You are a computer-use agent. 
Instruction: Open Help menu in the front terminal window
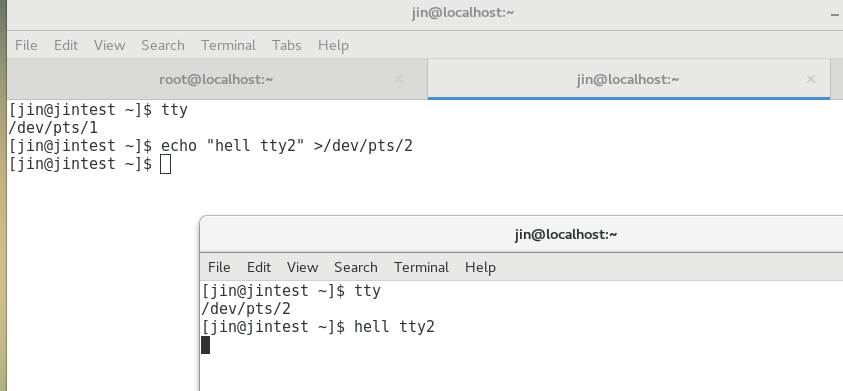pyautogui.click(x=480, y=267)
